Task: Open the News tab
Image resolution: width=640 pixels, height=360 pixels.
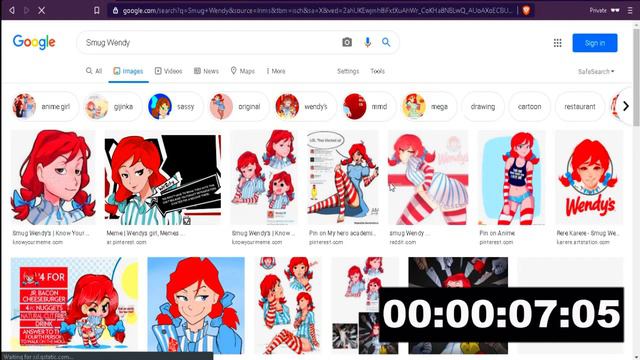Action: click(x=206, y=71)
